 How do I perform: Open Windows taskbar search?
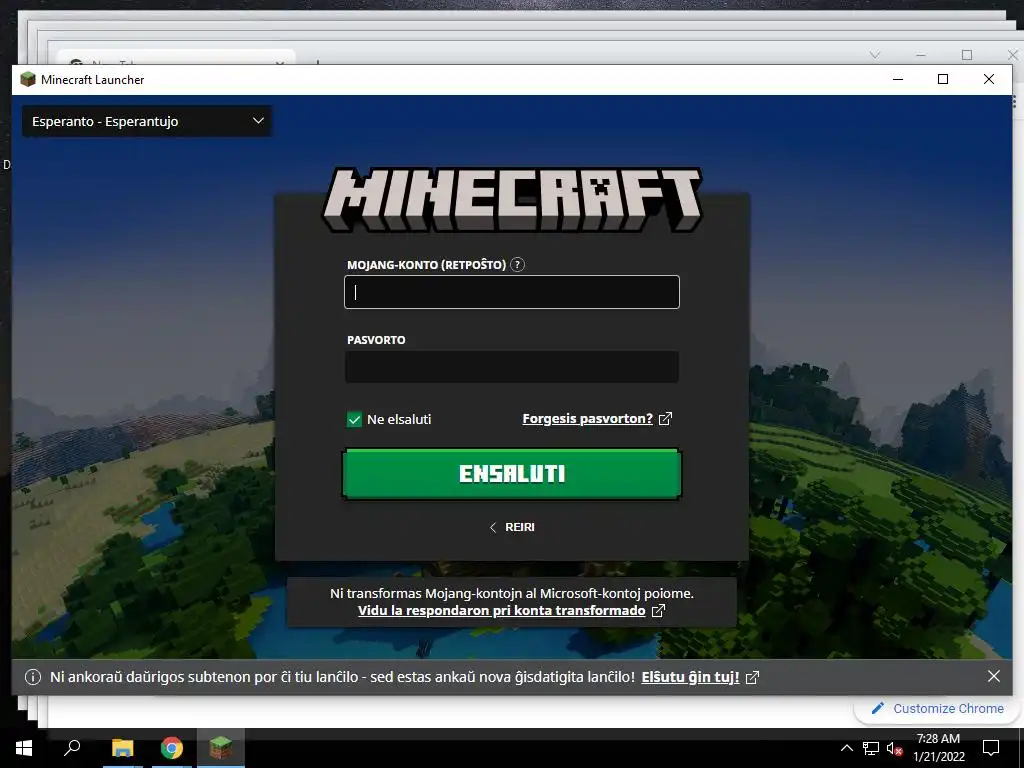point(72,748)
